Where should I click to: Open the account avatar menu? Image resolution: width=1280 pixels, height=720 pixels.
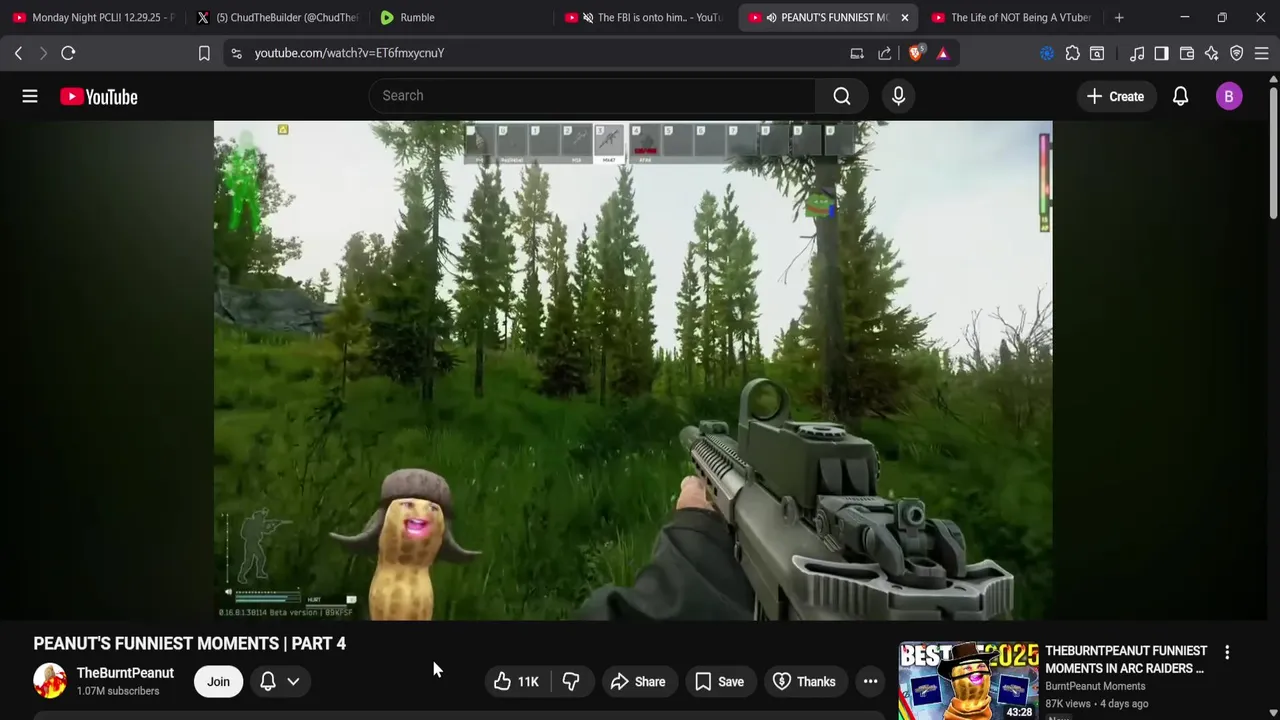(1229, 96)
